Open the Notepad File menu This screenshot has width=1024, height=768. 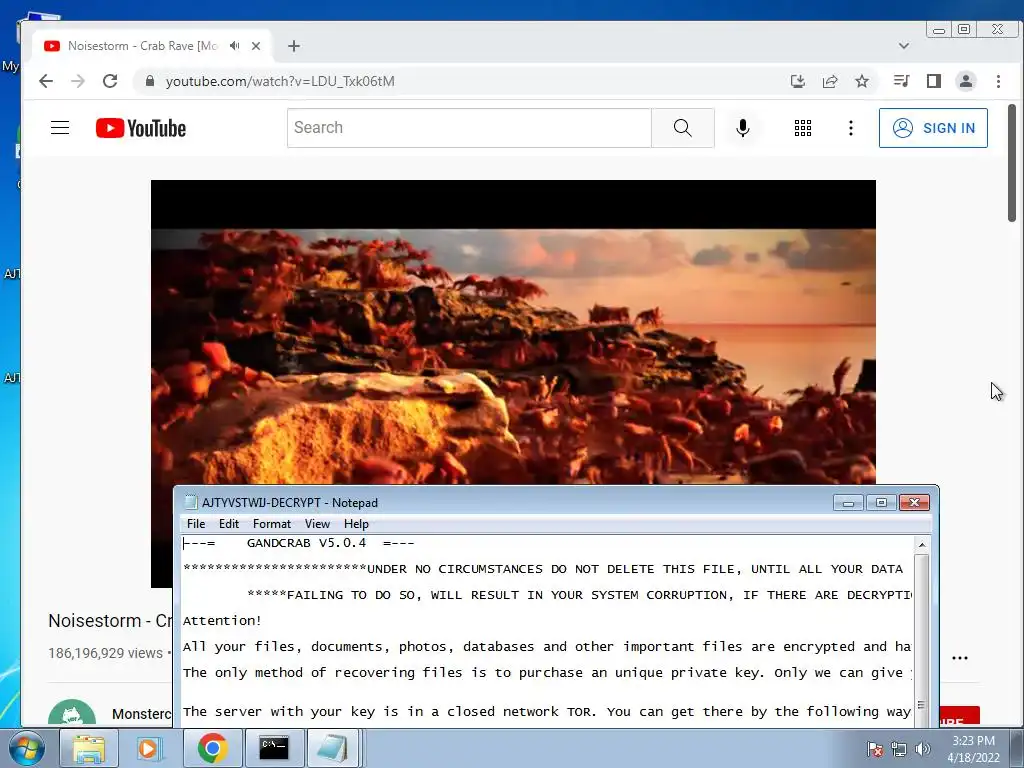[x=196, y=524]
